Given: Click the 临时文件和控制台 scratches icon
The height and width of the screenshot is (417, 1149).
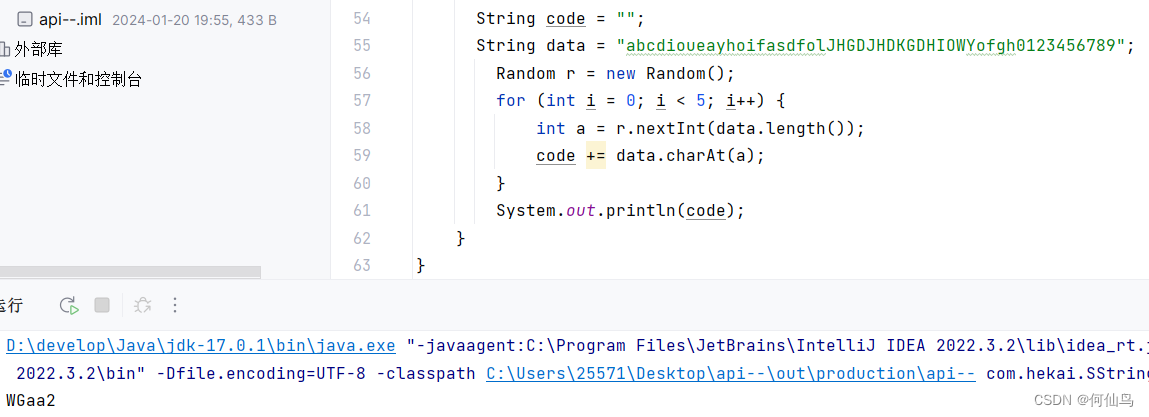Looking at the screenshot, I should [x=5, y=79].
